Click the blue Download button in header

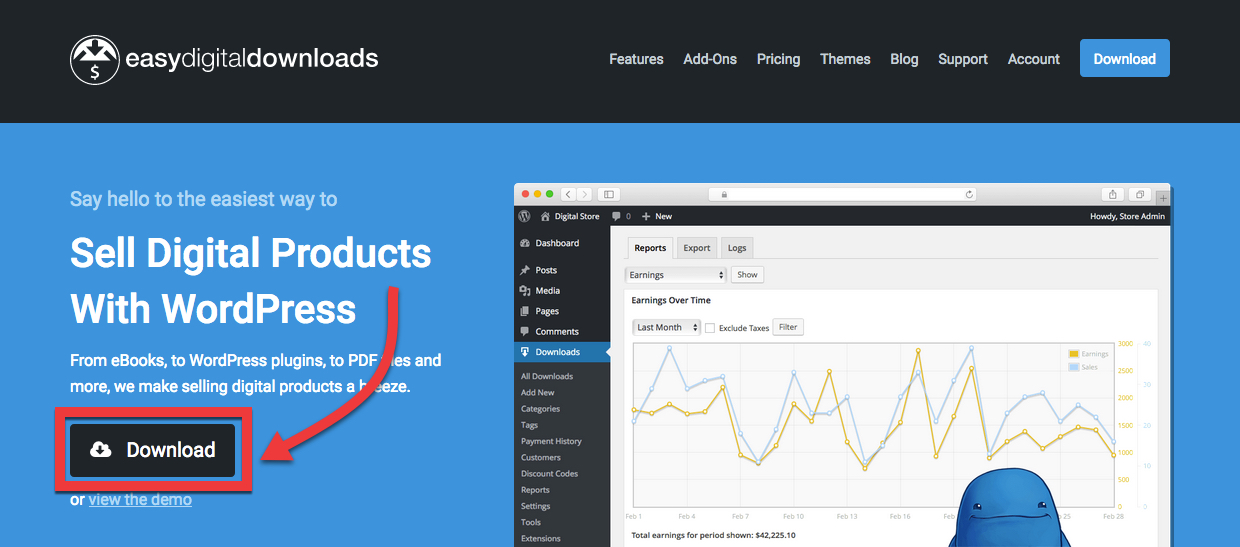click(1124, 58)
